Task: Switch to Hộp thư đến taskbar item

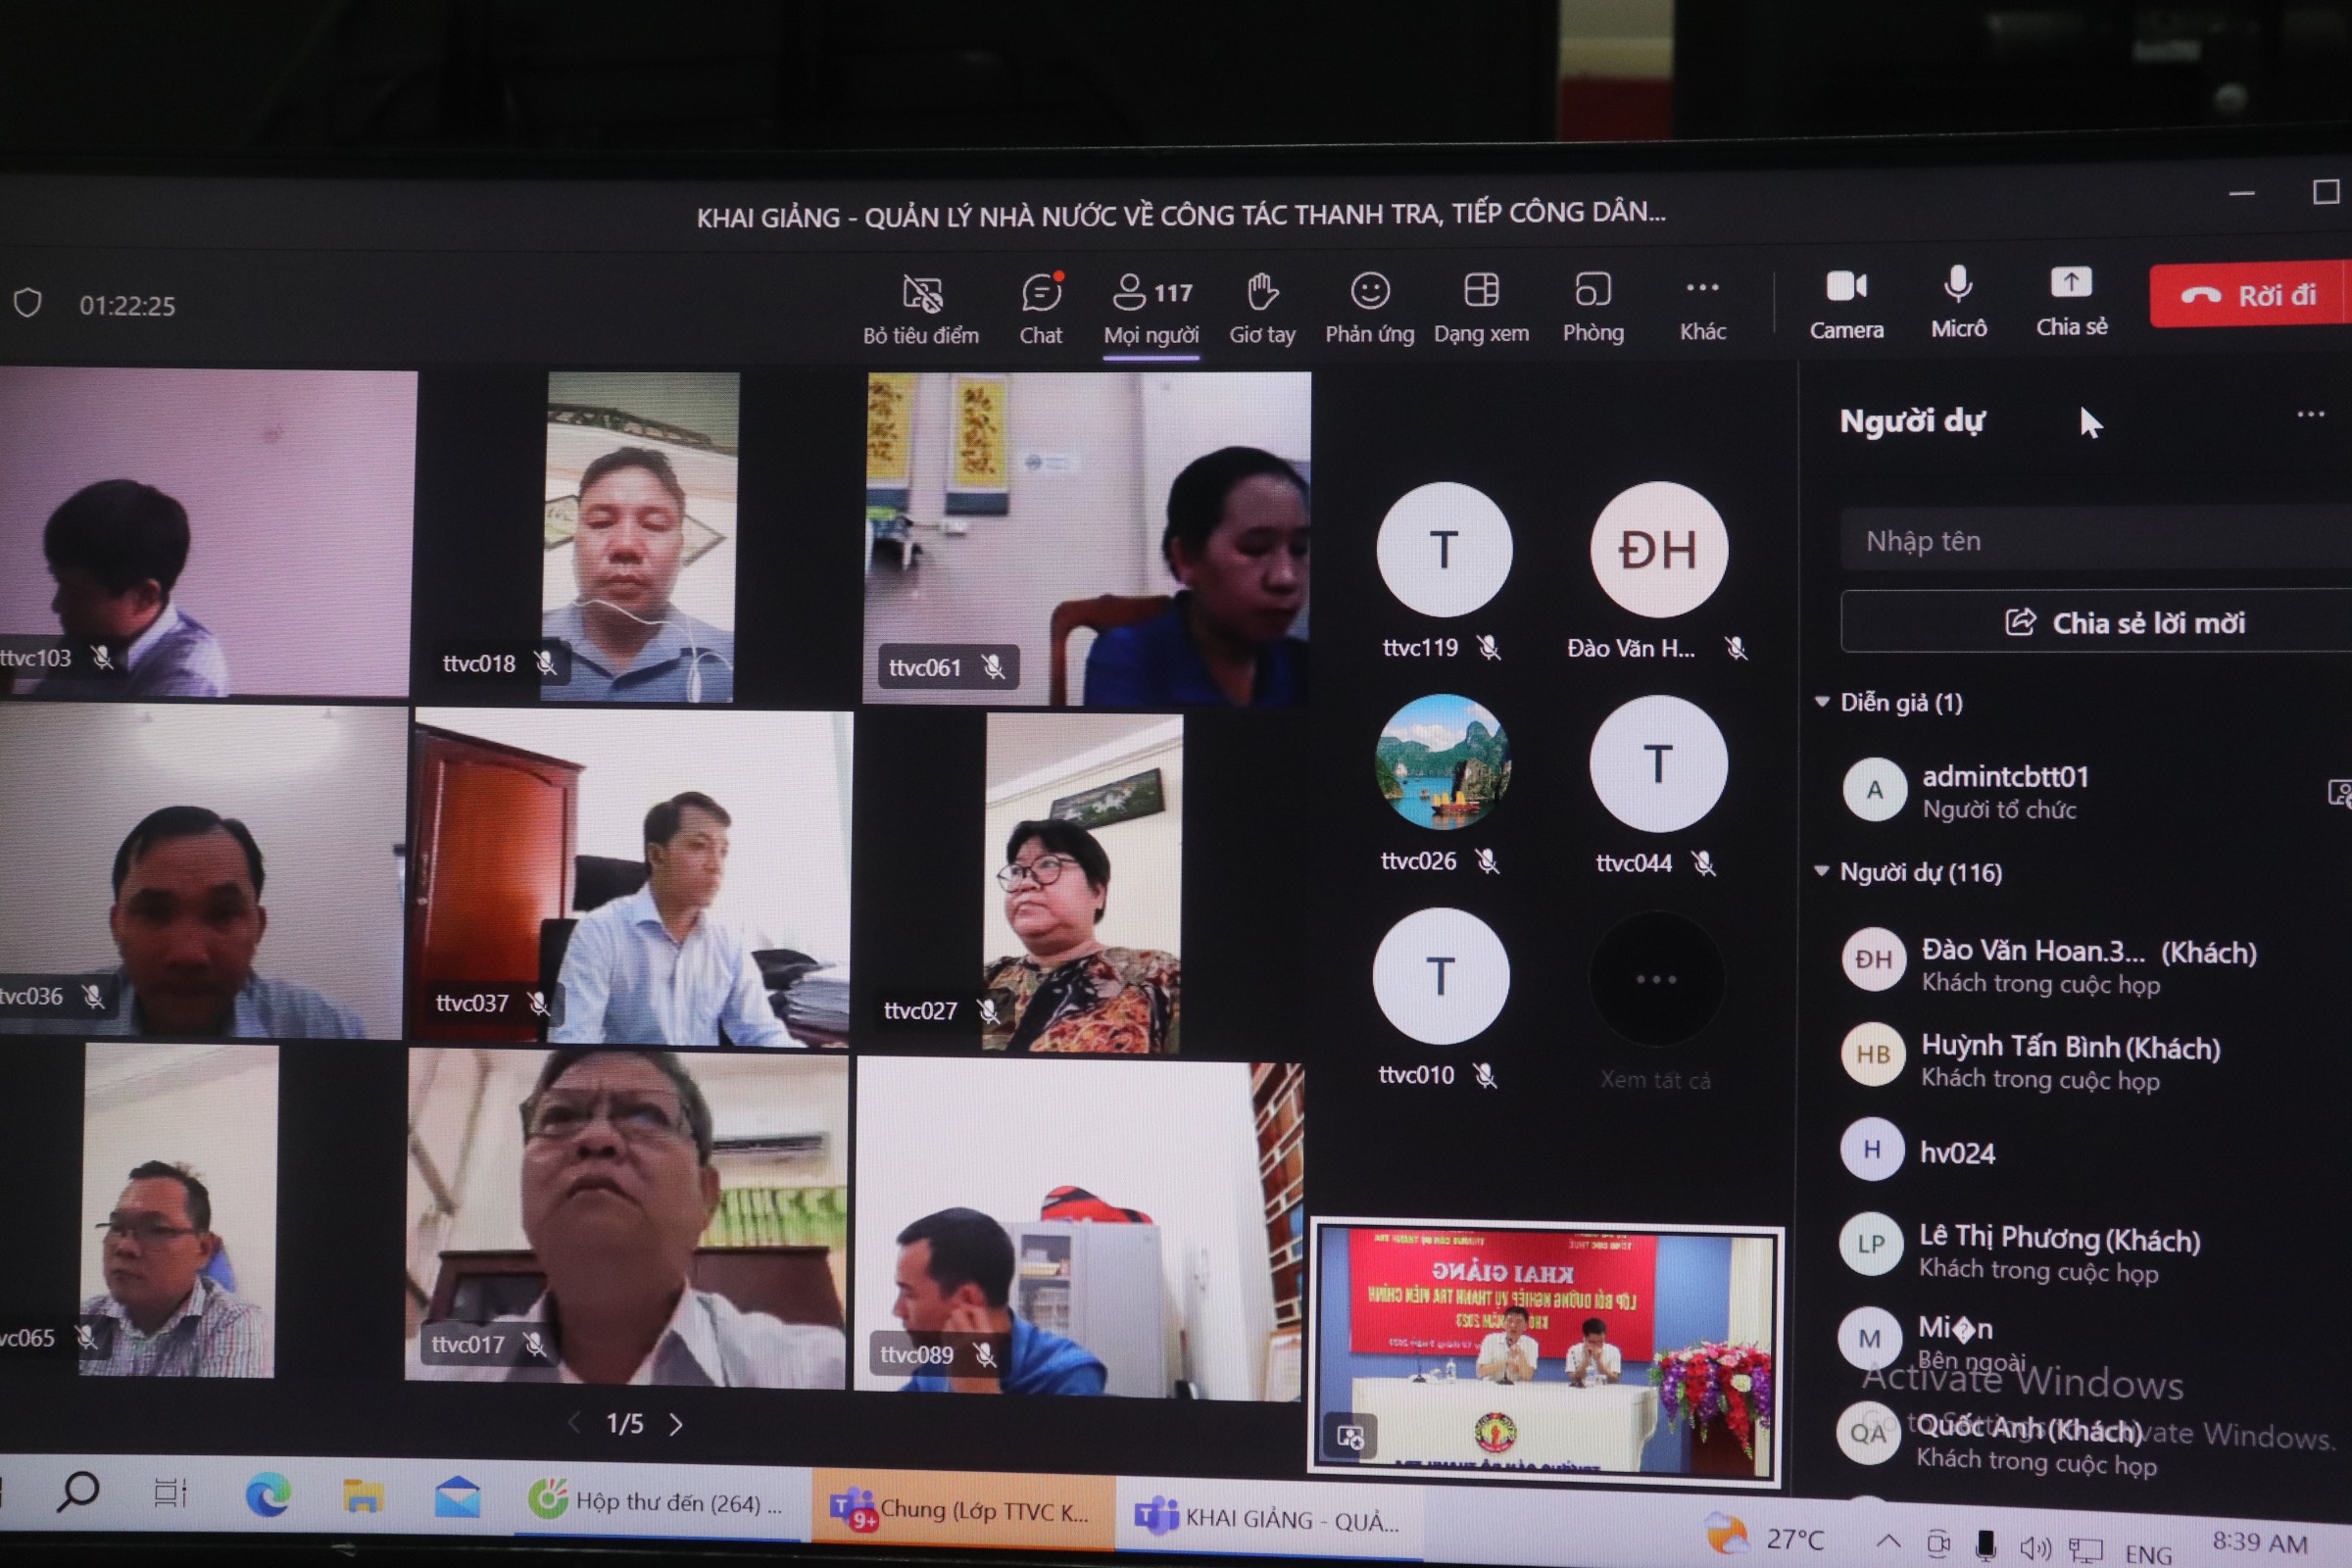Action: click(656, 1502)
